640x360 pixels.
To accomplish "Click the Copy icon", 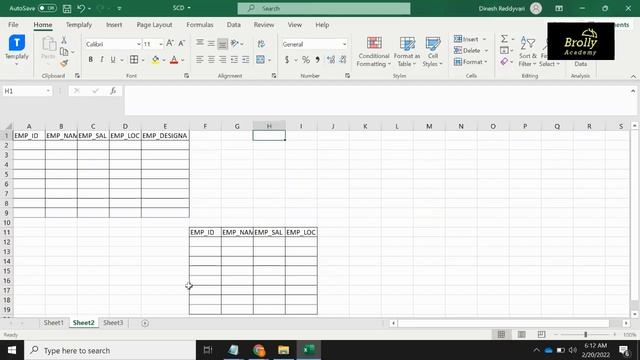I will point(64,52).
